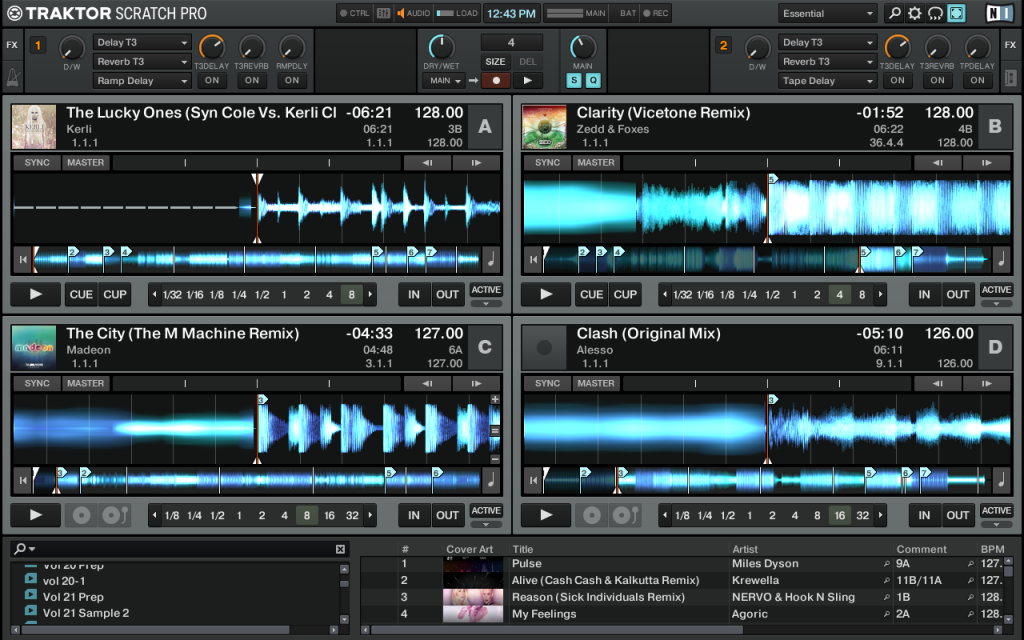
Task: Click the CUE button on Deck A
Action: (81, 295)
